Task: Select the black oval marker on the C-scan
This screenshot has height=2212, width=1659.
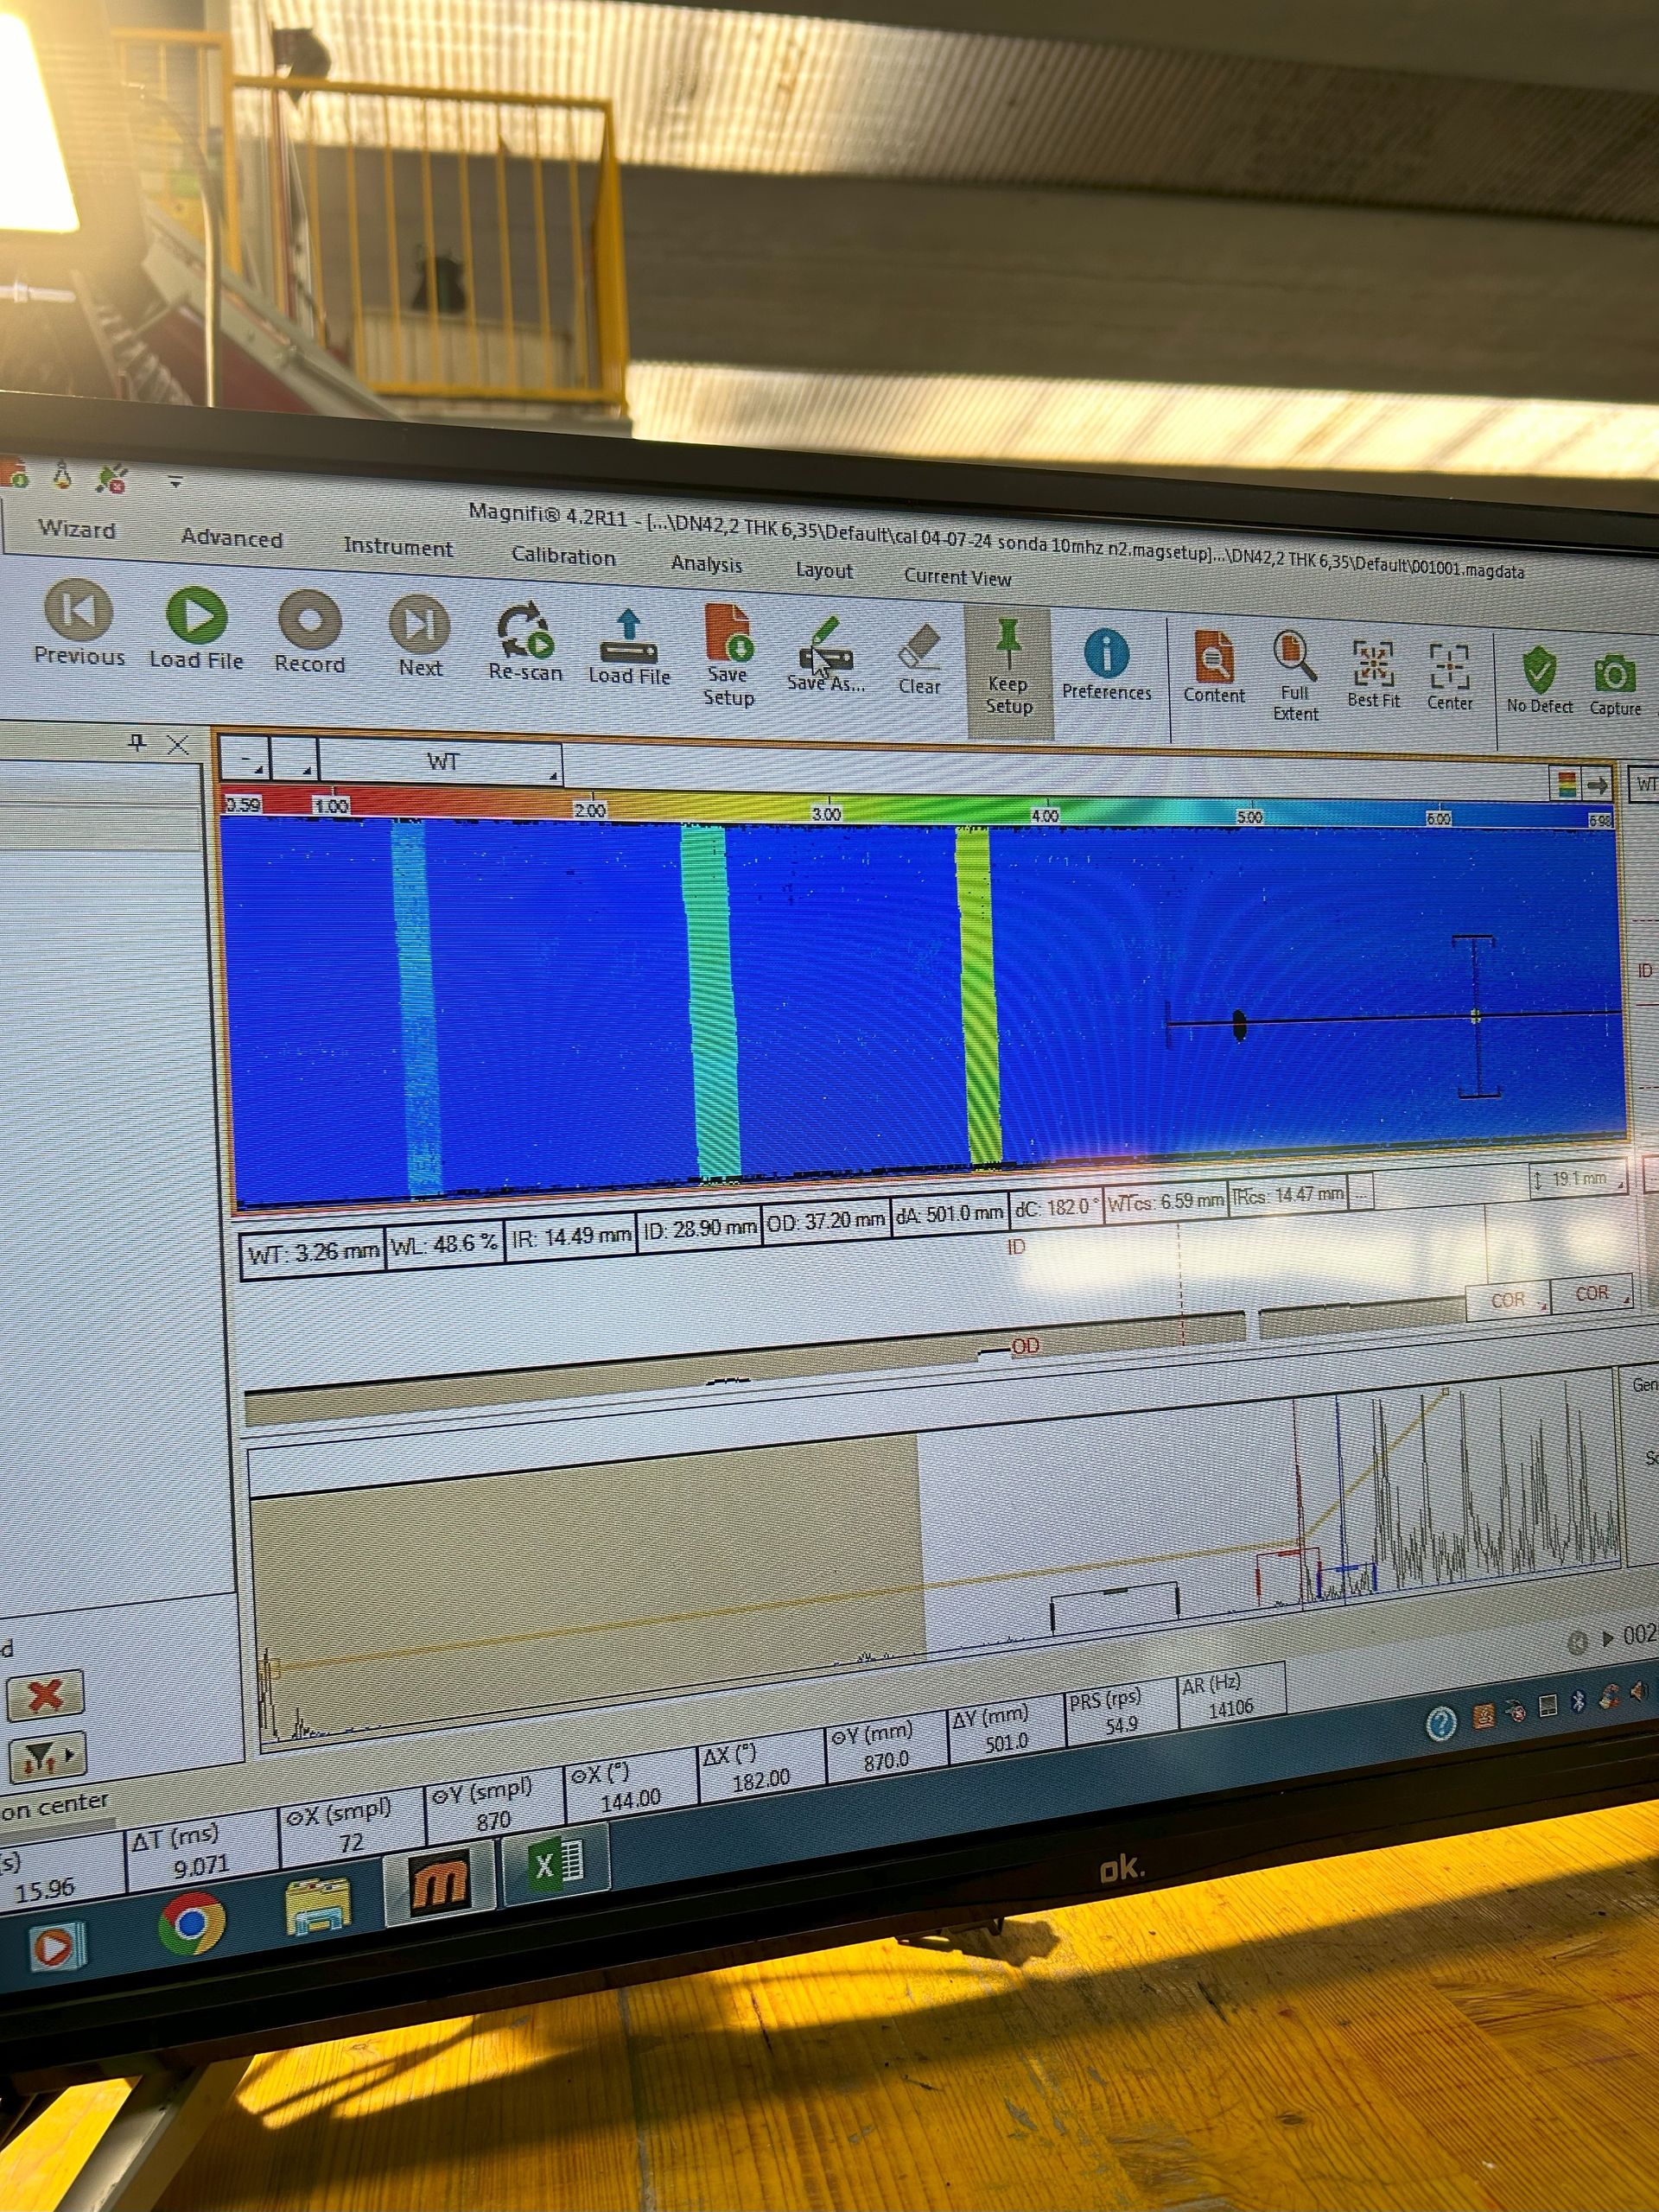Action: (x=1240, y=1025)
